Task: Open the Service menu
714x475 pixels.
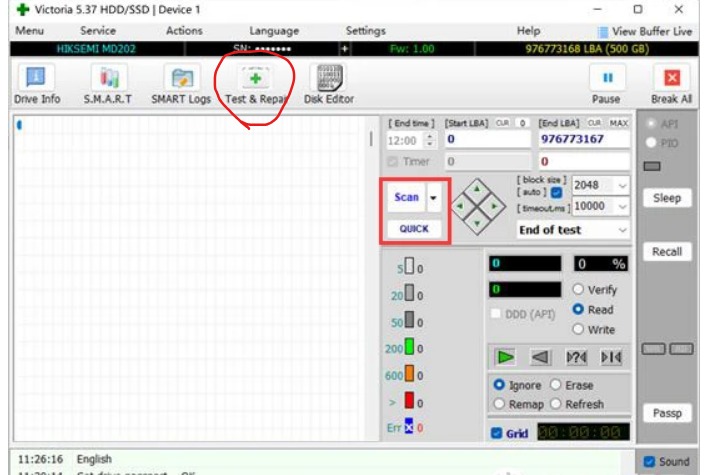Action: [x=98, y=31]
